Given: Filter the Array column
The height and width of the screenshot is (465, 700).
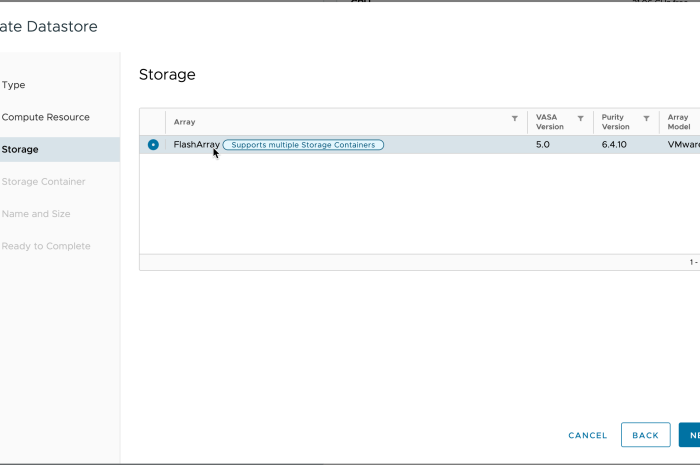Looking at the screenshot, I should click(515, 118).
